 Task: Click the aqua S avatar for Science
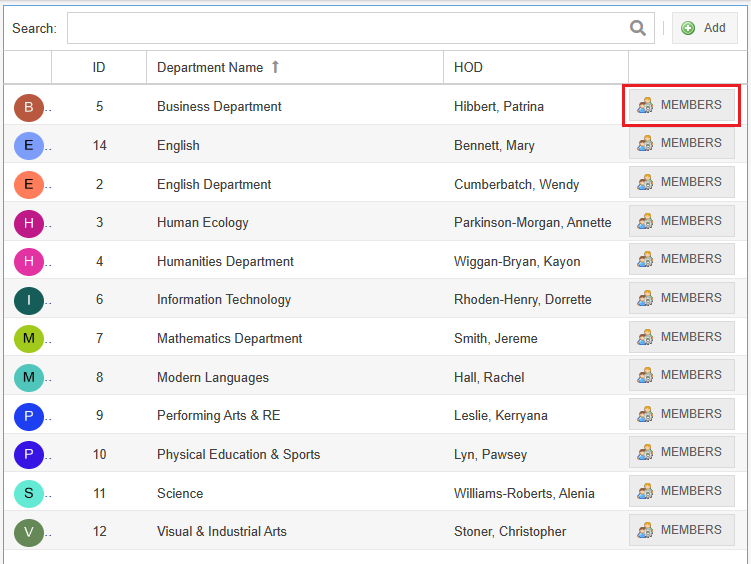click(x=29, y=494)
